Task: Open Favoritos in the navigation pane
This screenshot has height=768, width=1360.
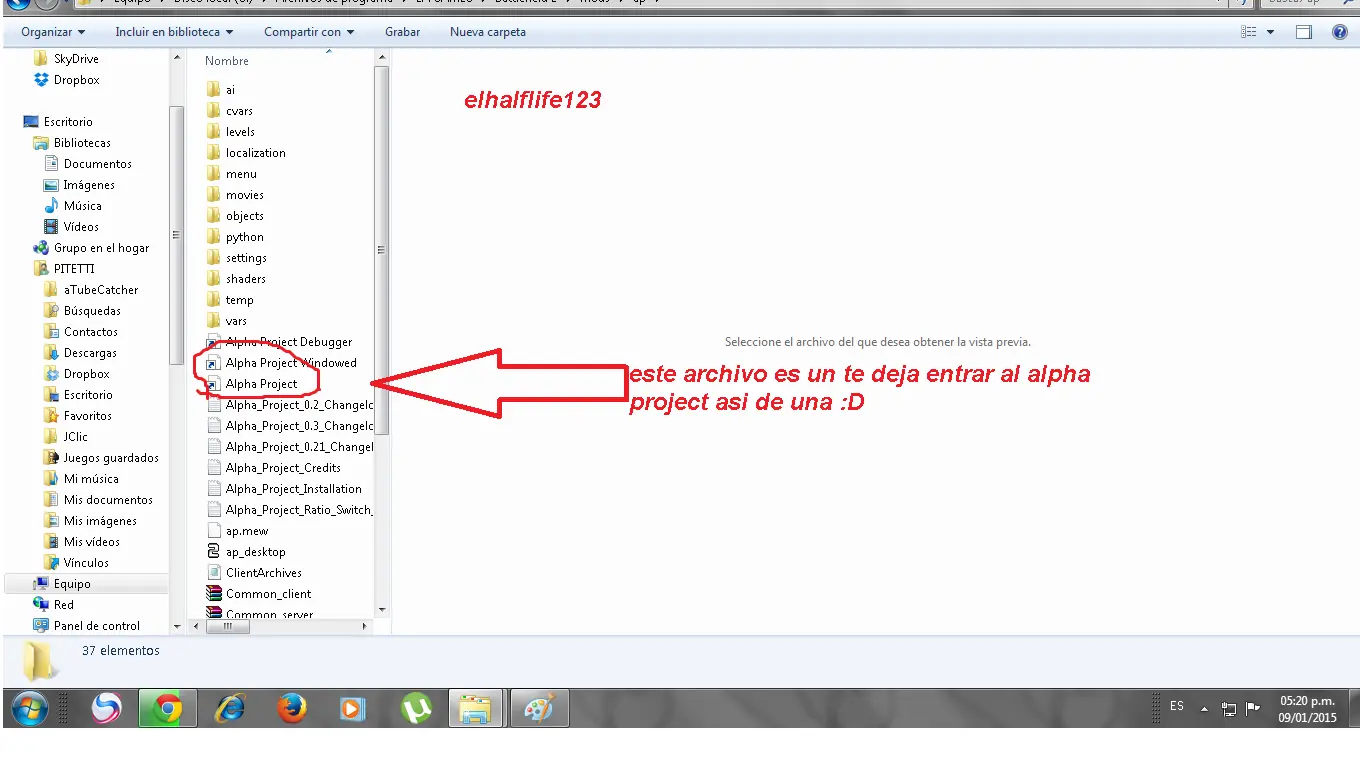Action: (x=87, y=416)
